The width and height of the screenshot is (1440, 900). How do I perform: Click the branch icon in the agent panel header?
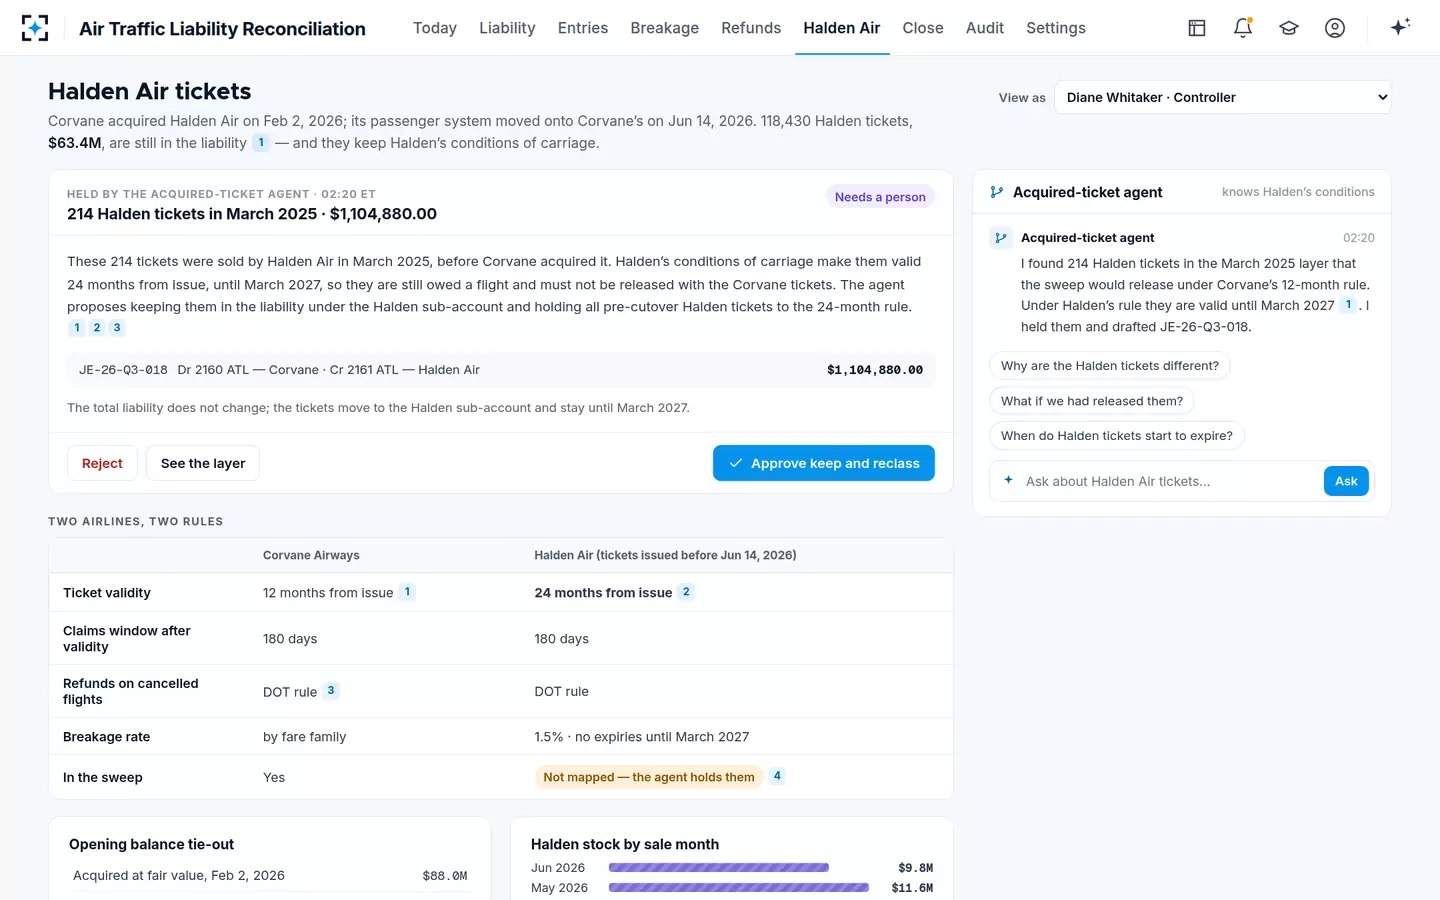(997, 192)
